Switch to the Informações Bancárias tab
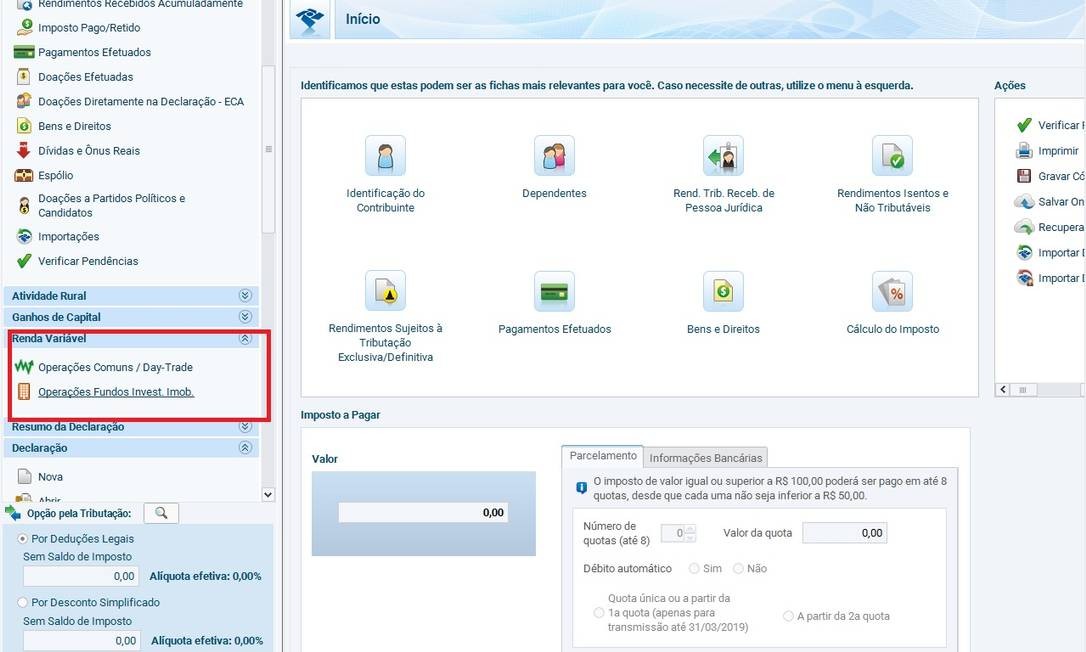1086x652 pixels. click(x=705, y=458)
